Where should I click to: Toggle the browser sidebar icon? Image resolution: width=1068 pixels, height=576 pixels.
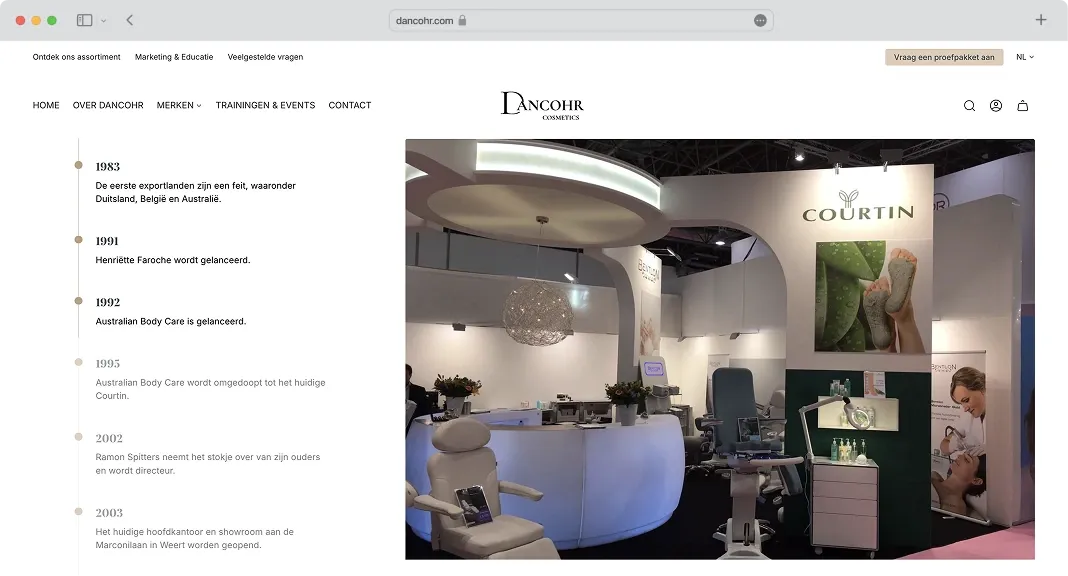point(84,20)
